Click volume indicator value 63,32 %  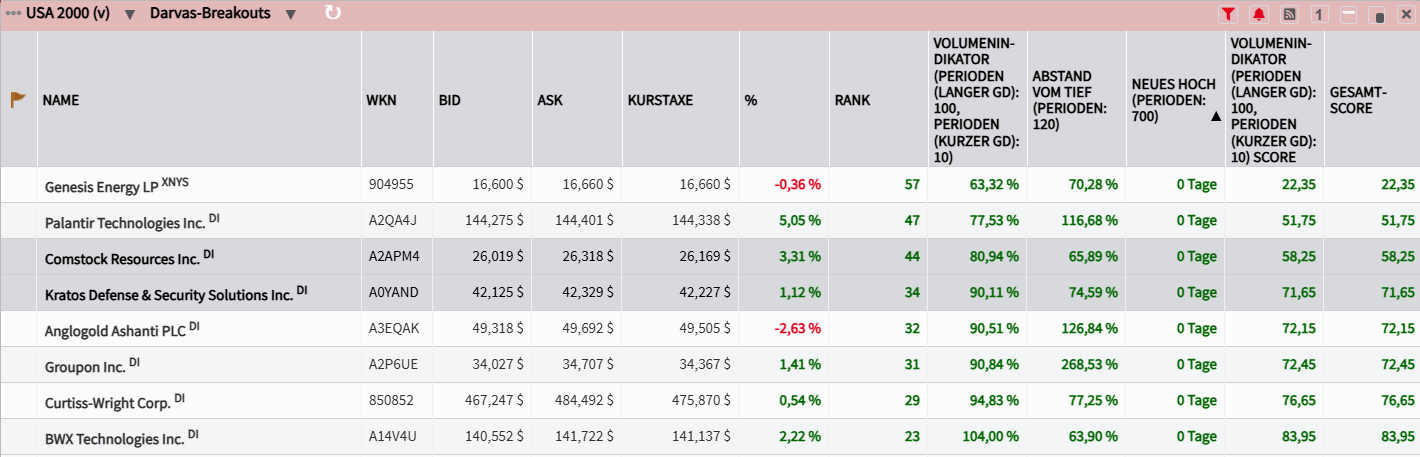(994, 185)
